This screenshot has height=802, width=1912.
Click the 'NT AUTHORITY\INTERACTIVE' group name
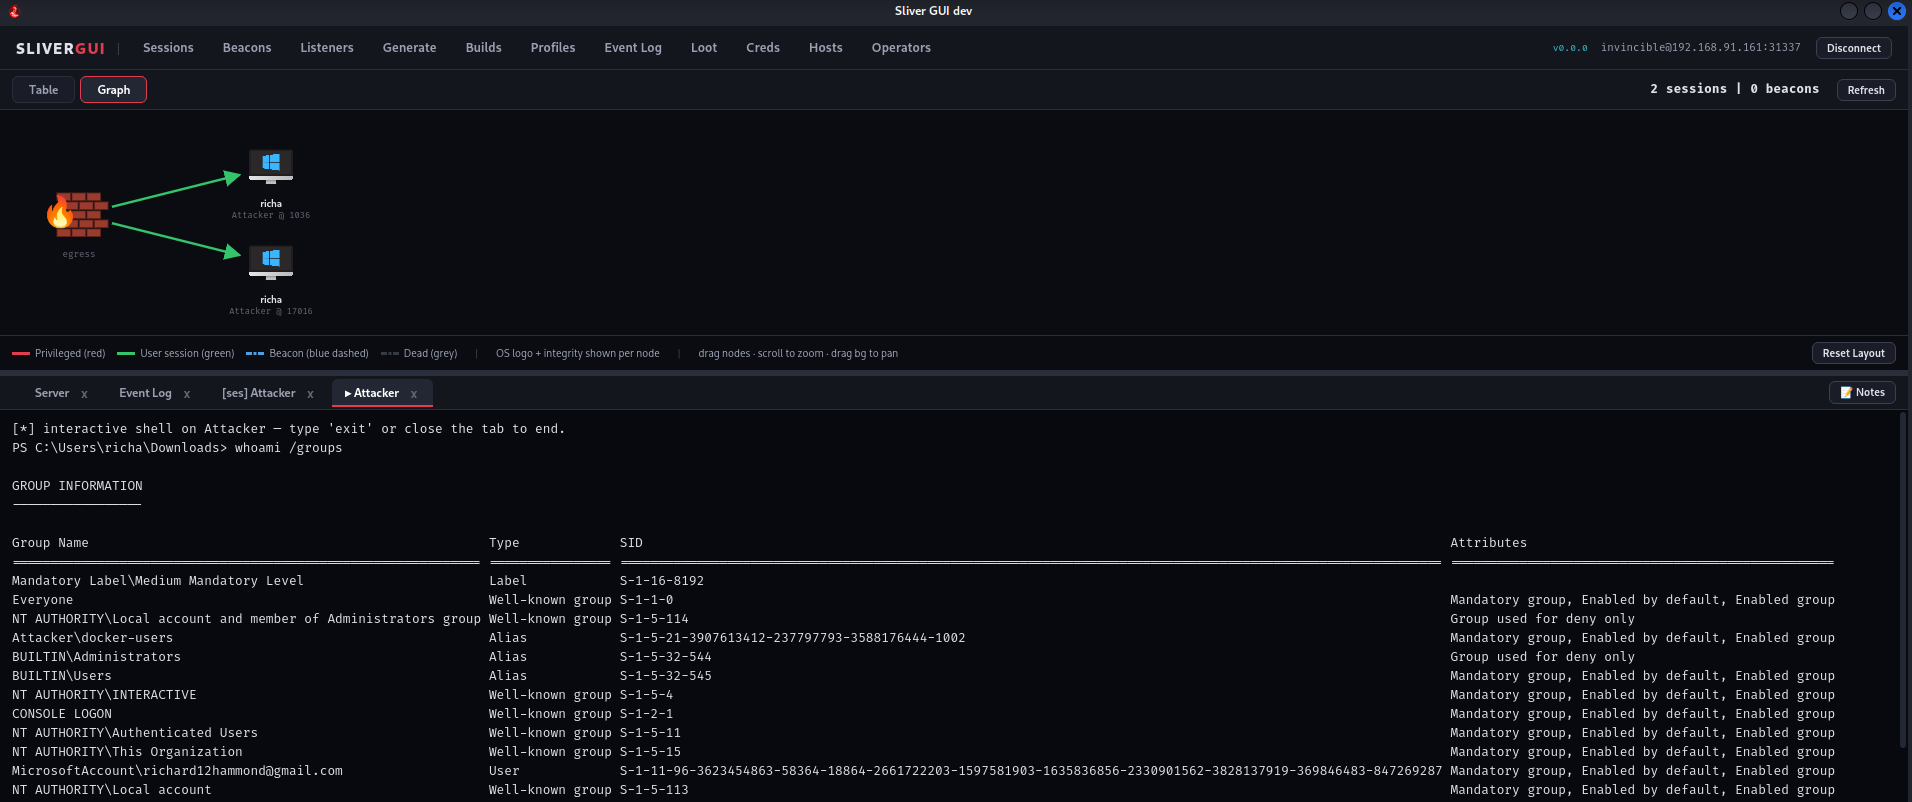click(x=104, y=695)
